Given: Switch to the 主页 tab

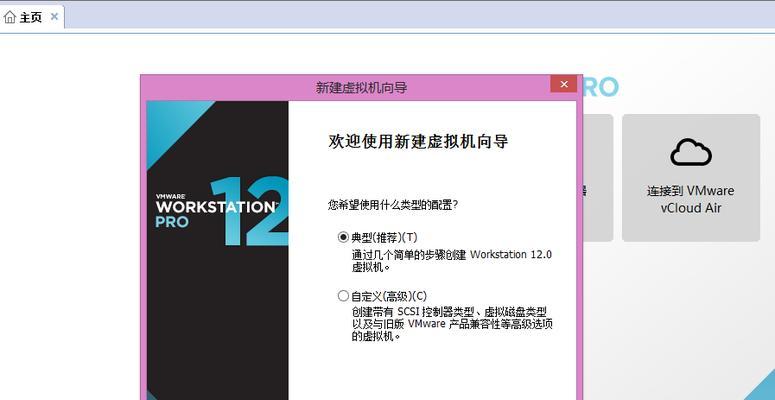Looking at the screenshot, I should pos(31,18).
